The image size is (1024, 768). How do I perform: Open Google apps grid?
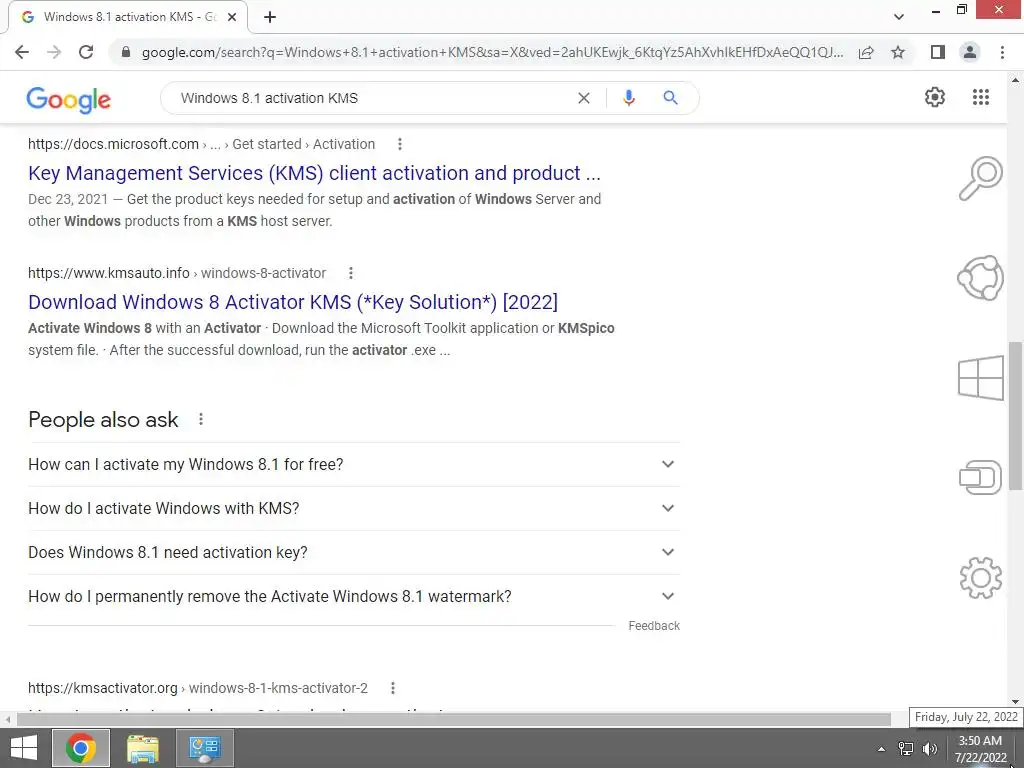pos(981,97)
